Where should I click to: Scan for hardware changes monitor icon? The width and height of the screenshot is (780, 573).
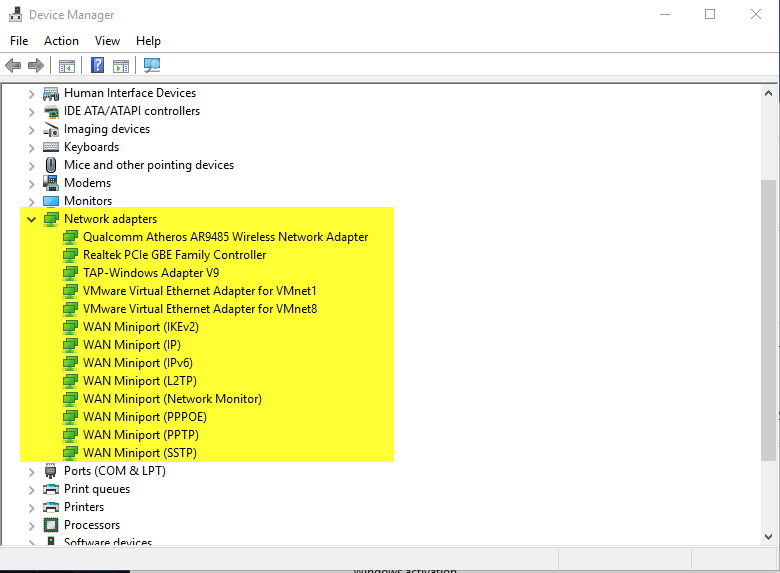(152, 65)
